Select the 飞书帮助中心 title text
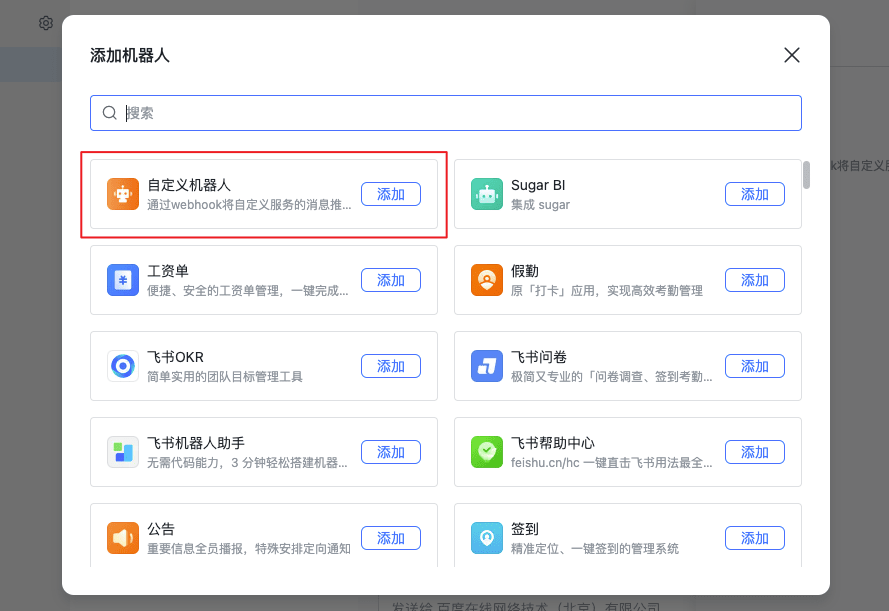The image size is (889, 611). (552, 443)
